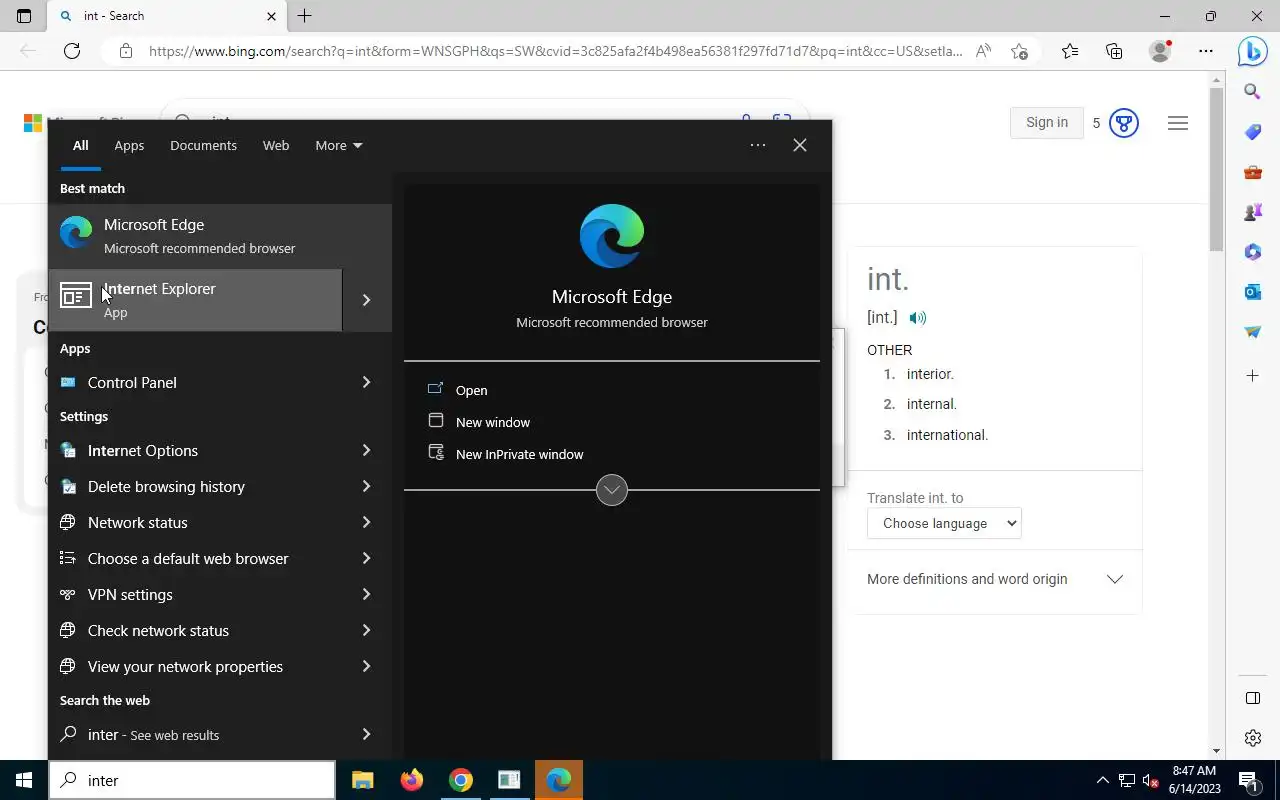Open Edge Collections
The image size is (1280, 800).
coord(1114,51)
